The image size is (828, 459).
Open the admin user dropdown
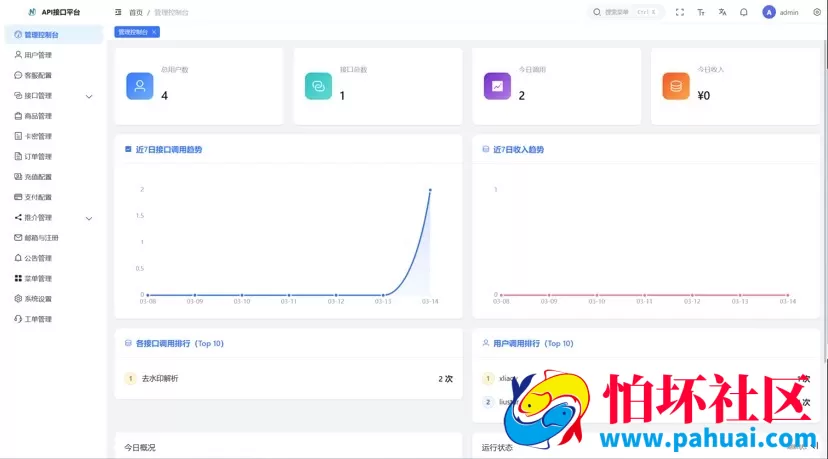780,13
